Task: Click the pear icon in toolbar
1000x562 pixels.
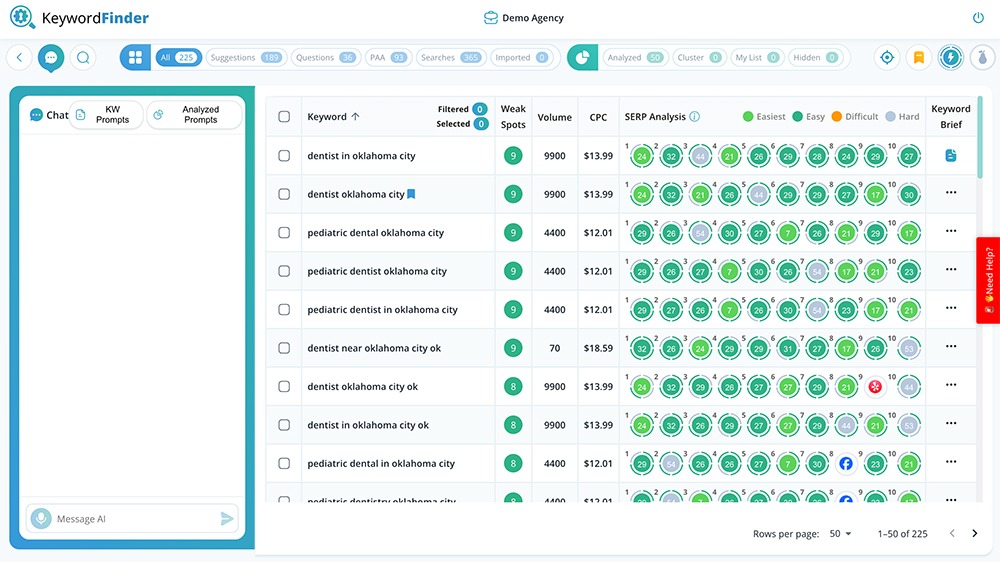Action: coord(982,57)
